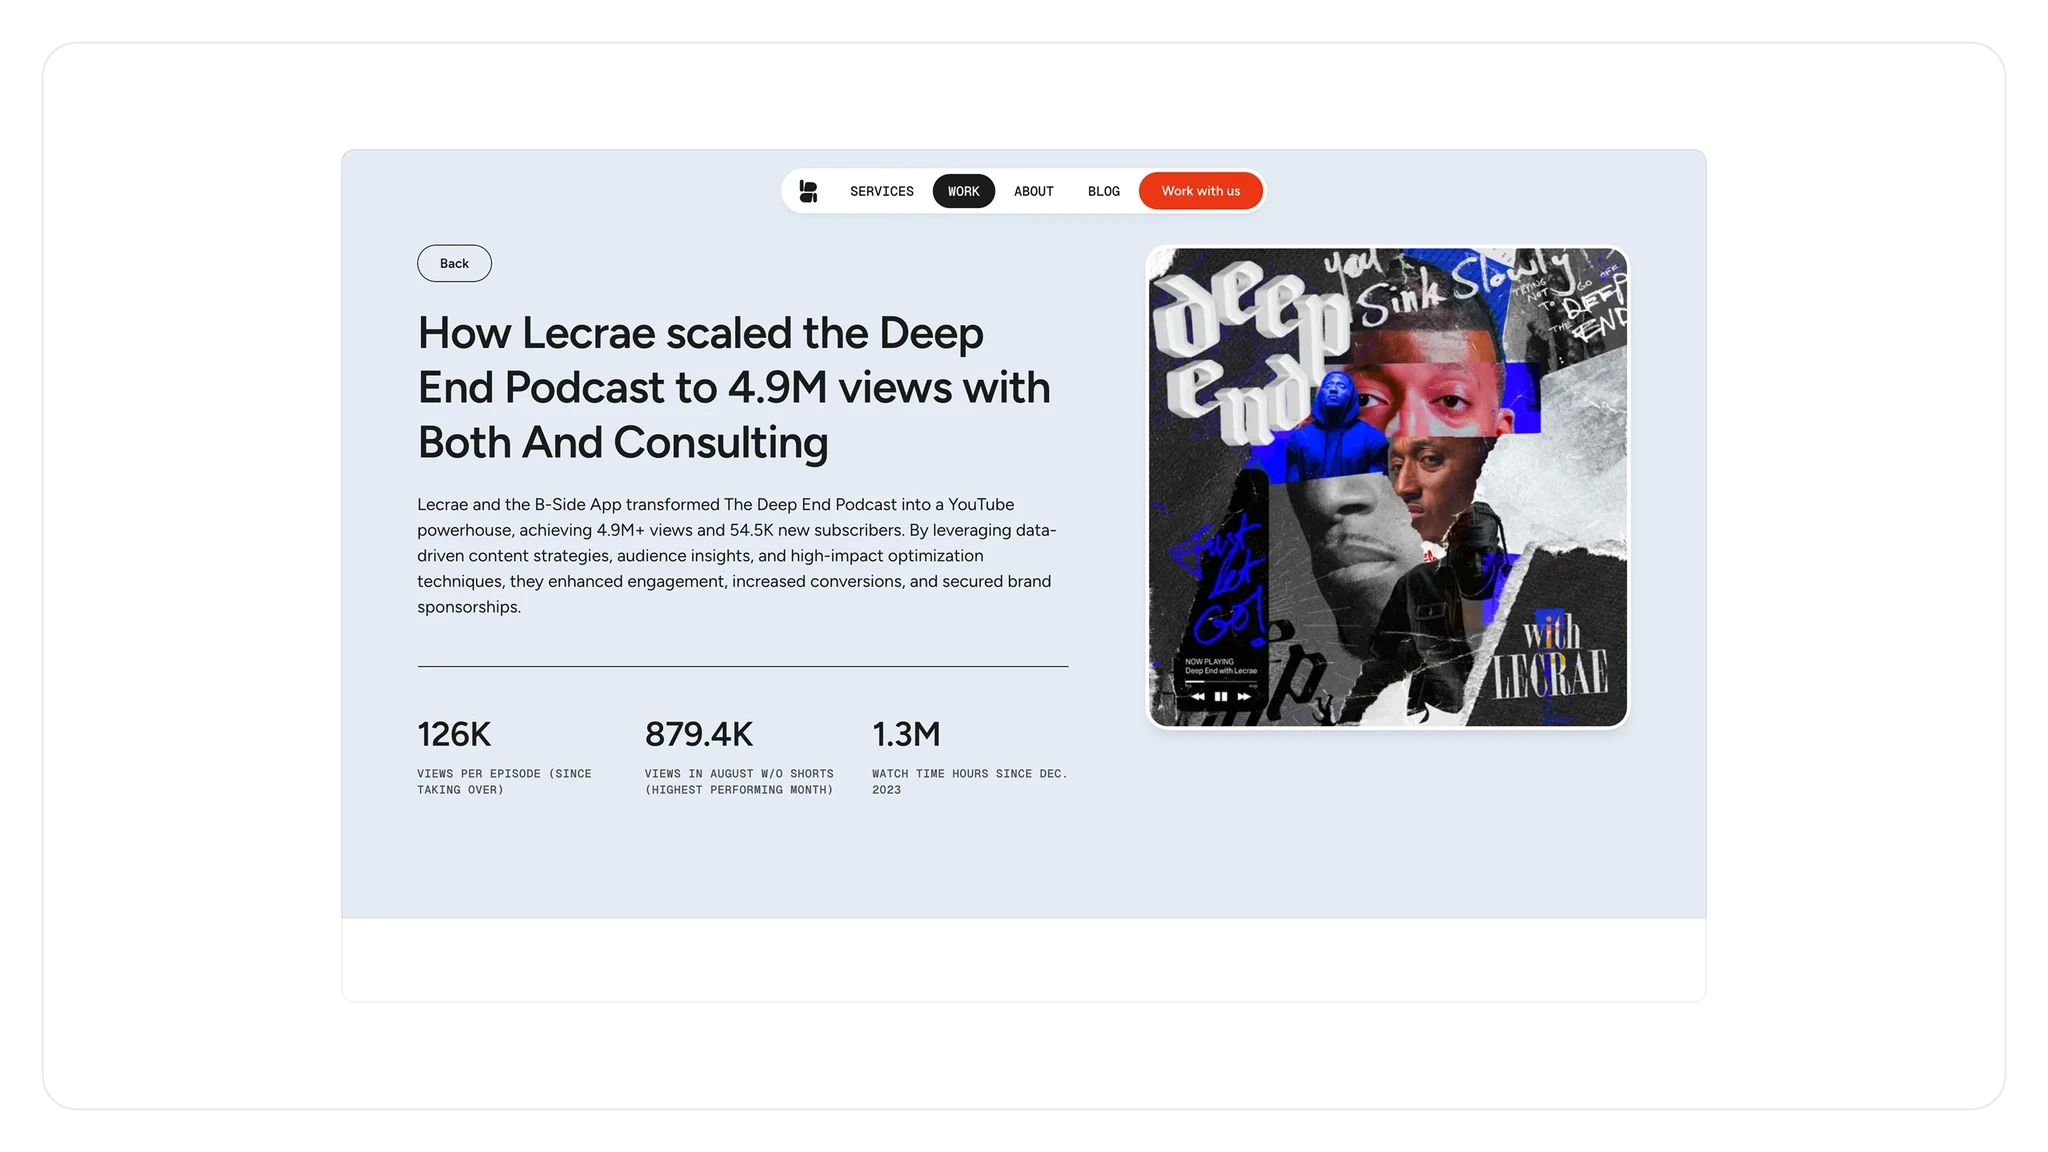The height and width of the screenshot is (1152, 2048).
Task: Click the summary paragraph about Lecrae
Action: [x=738, y=555]
